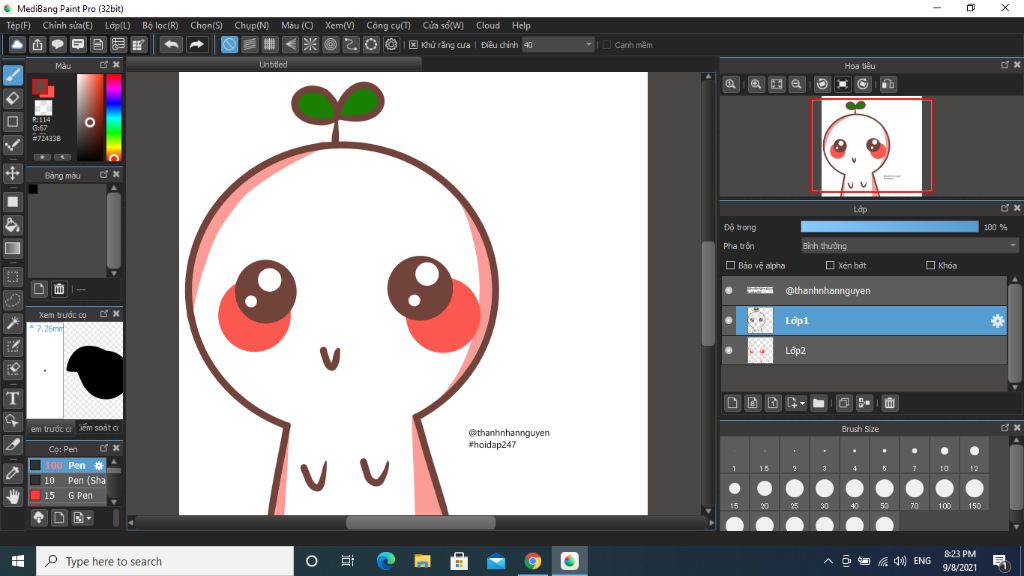This screenshot has width=1024, height=576.
Task: Enable the Bảo vệ alpha checkbox
Action: (x=730, y=266)
